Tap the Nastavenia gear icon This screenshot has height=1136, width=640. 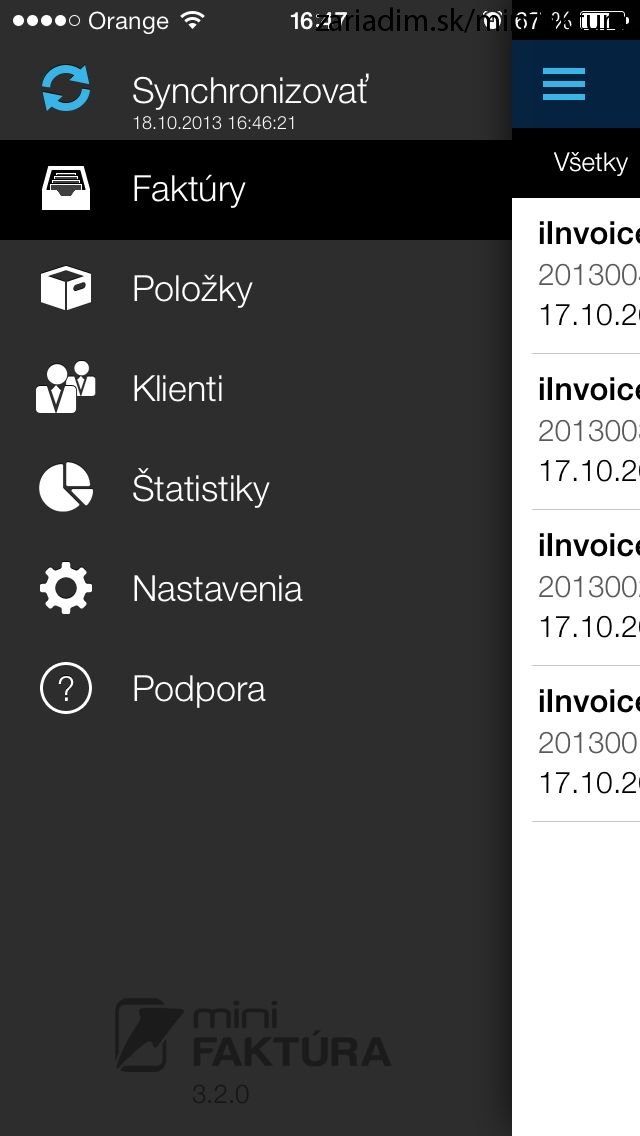pos(66,588)
